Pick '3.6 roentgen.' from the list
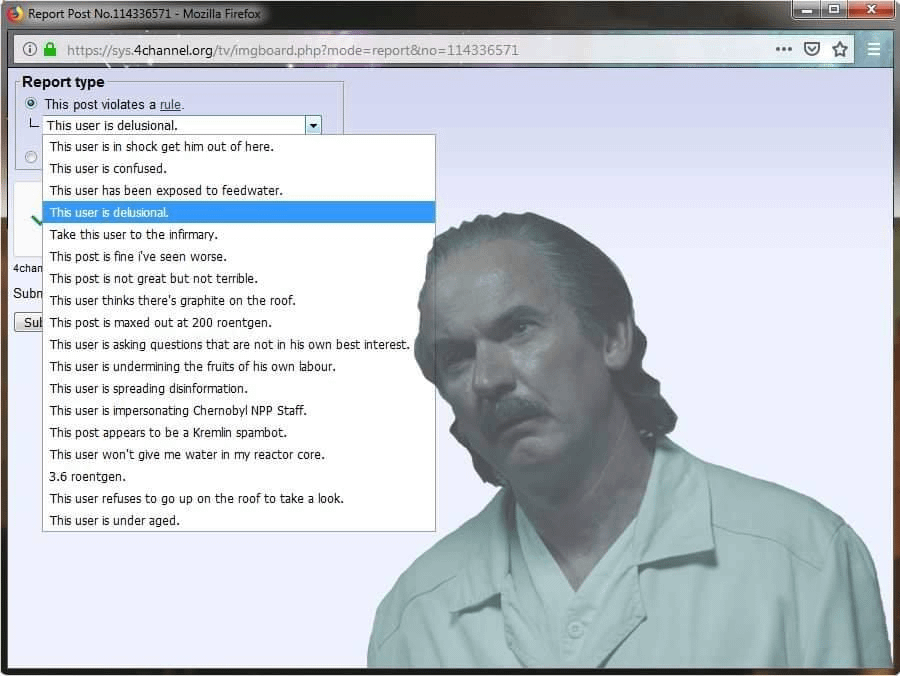Image resolution: width=900 pixels, height=676 pixels. point(239,477)
